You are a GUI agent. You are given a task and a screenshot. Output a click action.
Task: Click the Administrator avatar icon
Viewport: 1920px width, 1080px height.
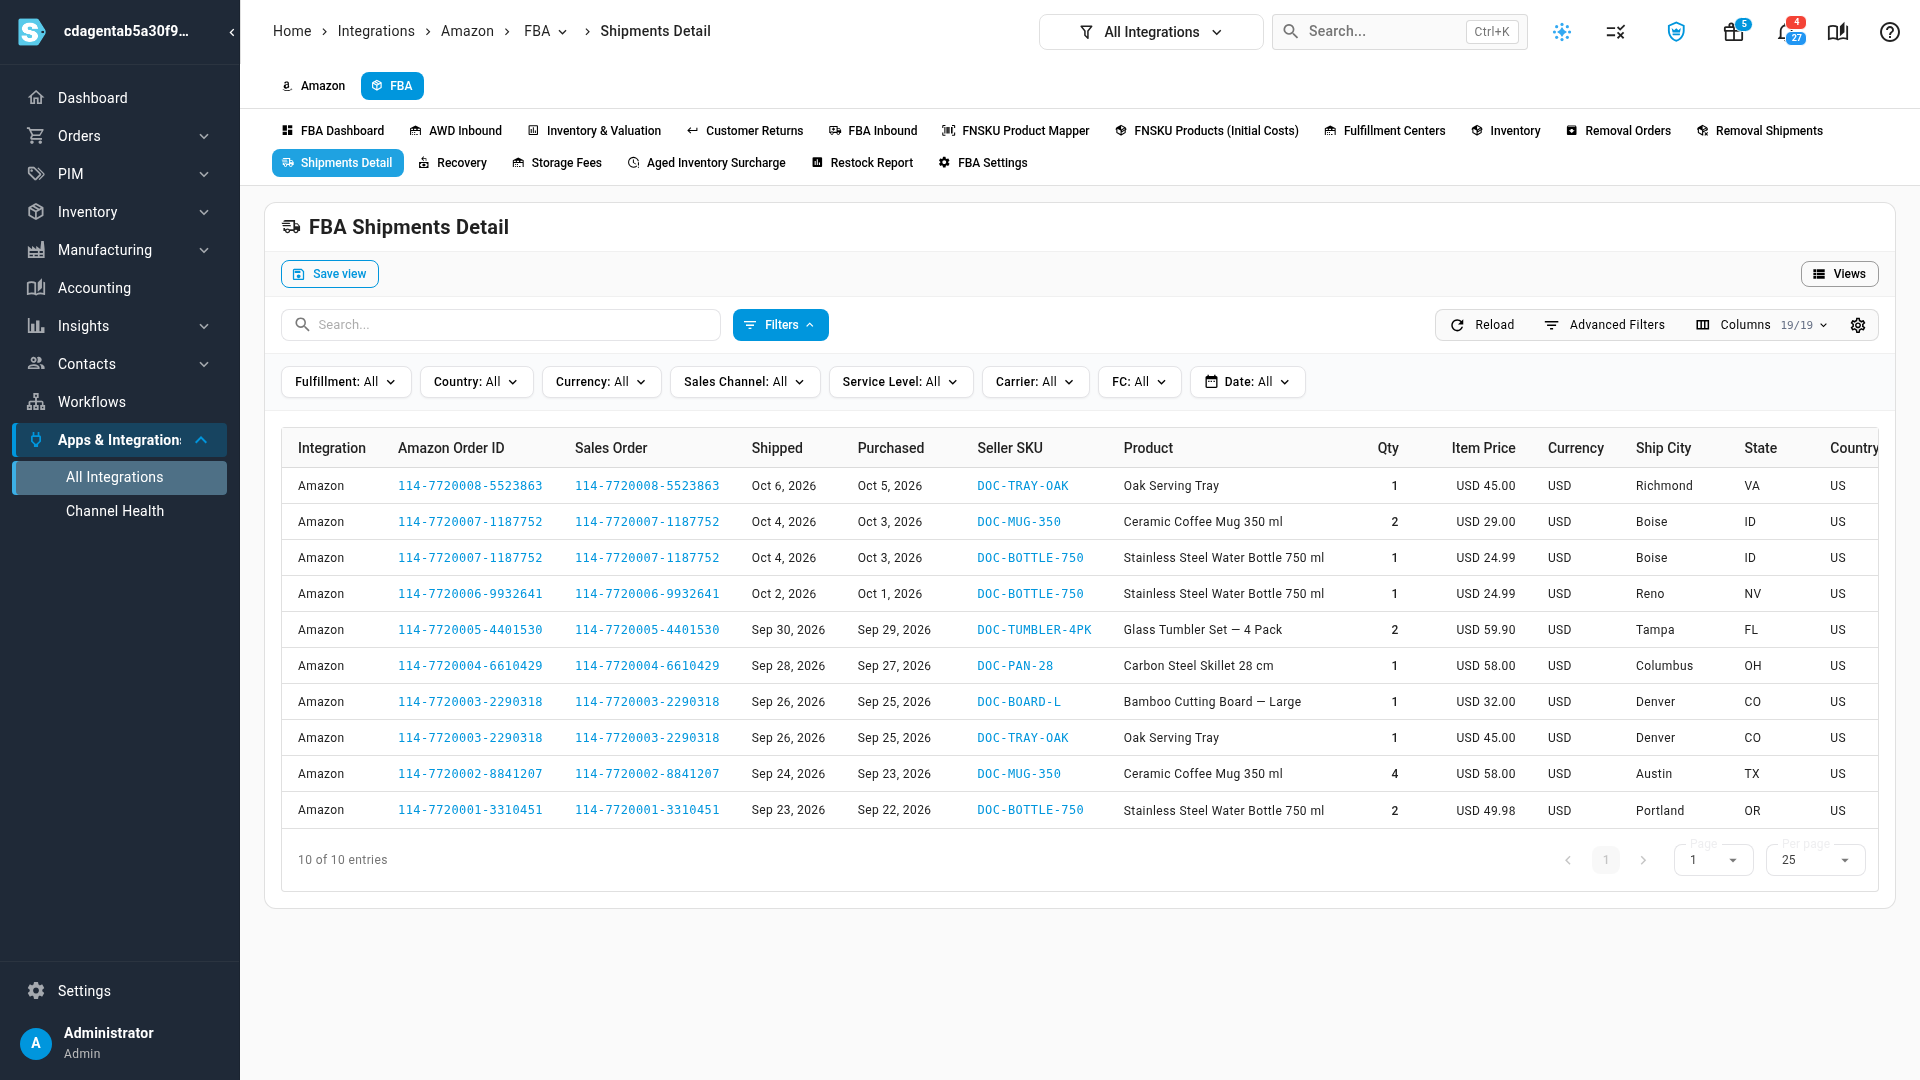click(36, 1043)
